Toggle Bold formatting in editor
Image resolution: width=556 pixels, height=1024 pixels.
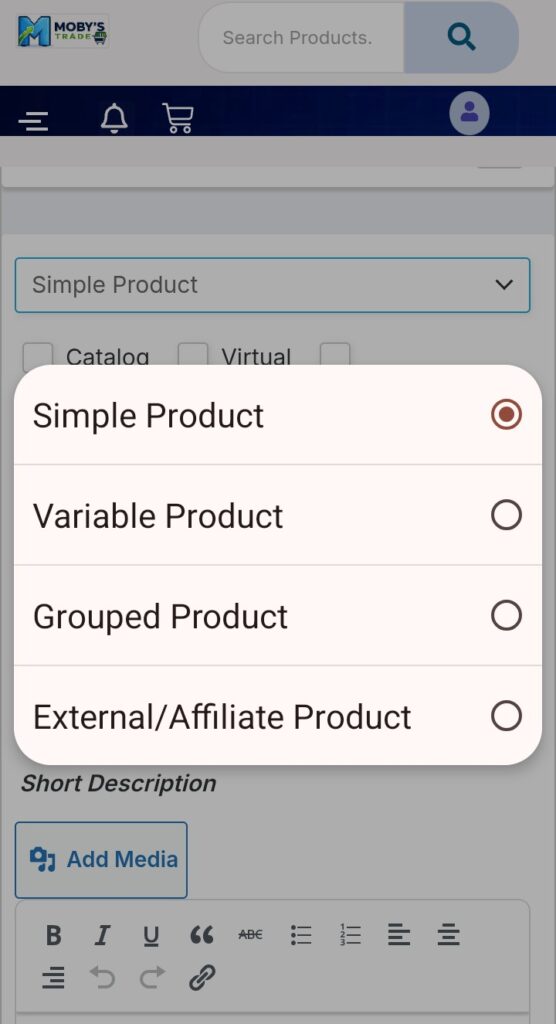(x=54, y=935)
